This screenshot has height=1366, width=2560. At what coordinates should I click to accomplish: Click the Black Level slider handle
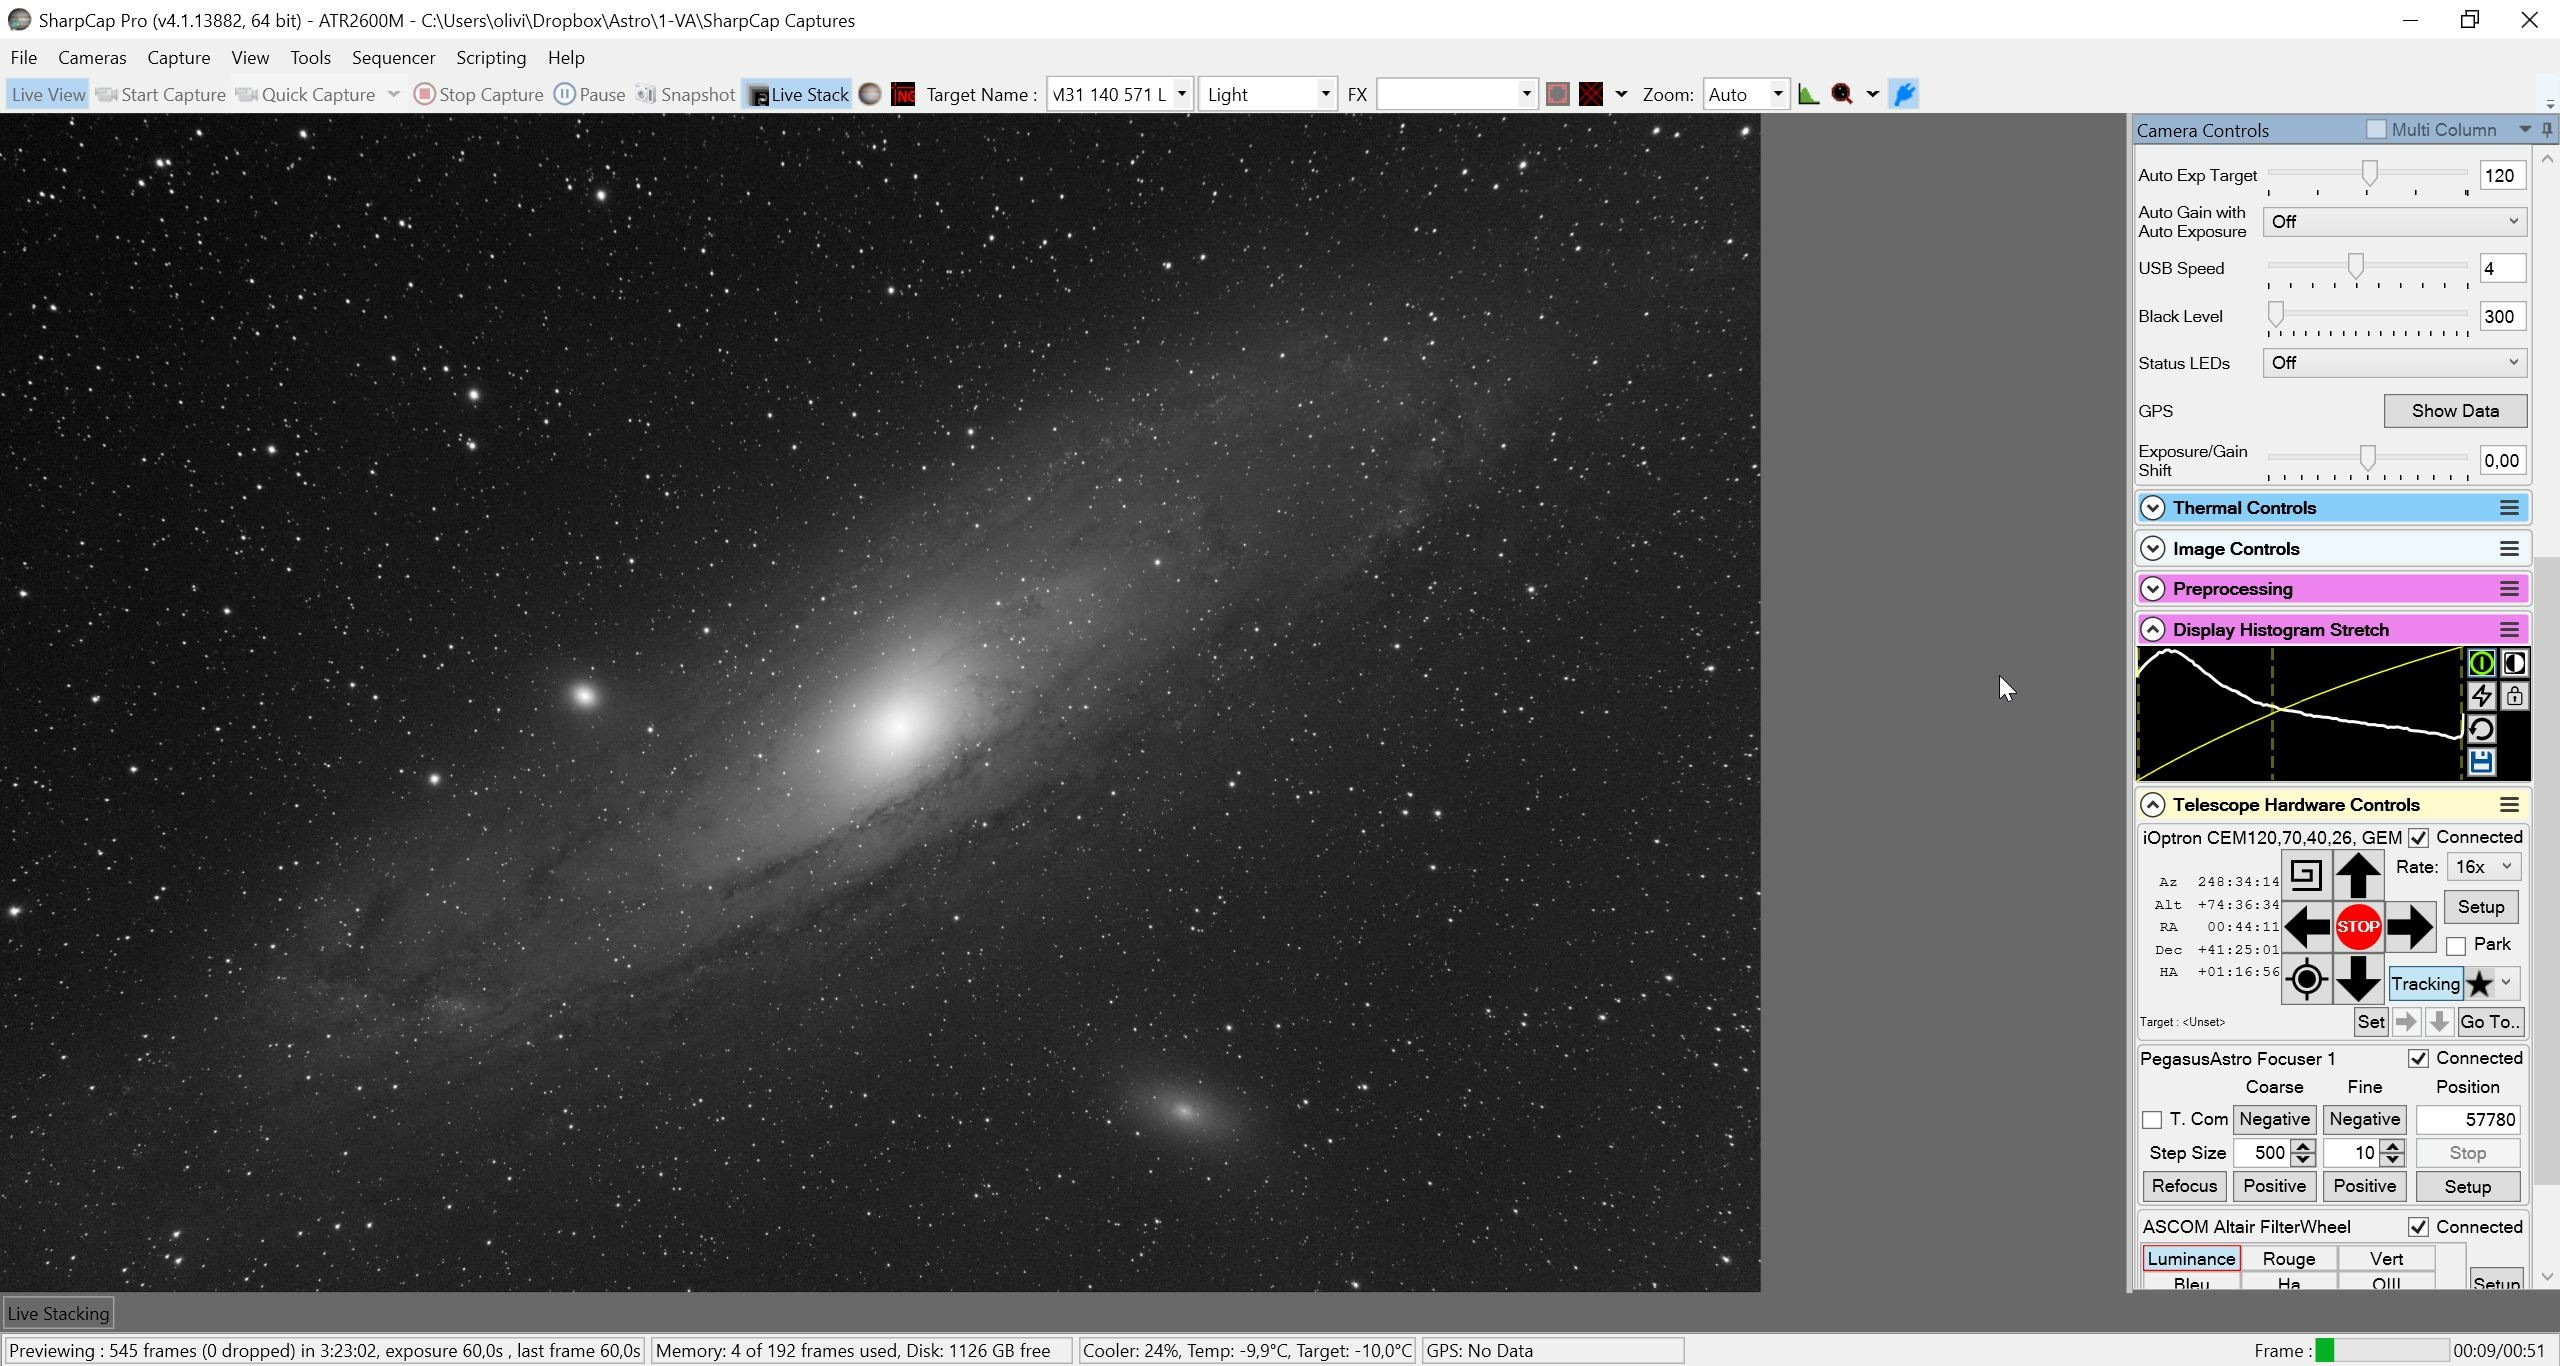[x=2276, y=315]
